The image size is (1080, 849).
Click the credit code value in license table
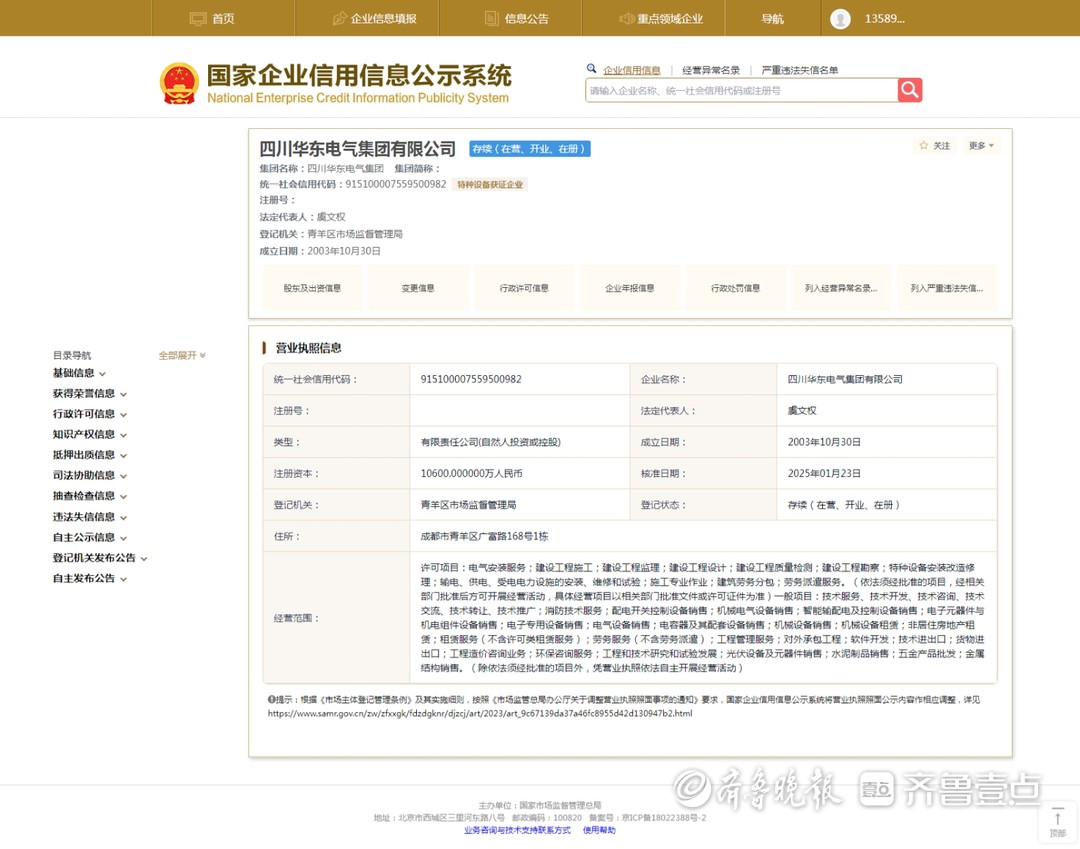[471, 379]
